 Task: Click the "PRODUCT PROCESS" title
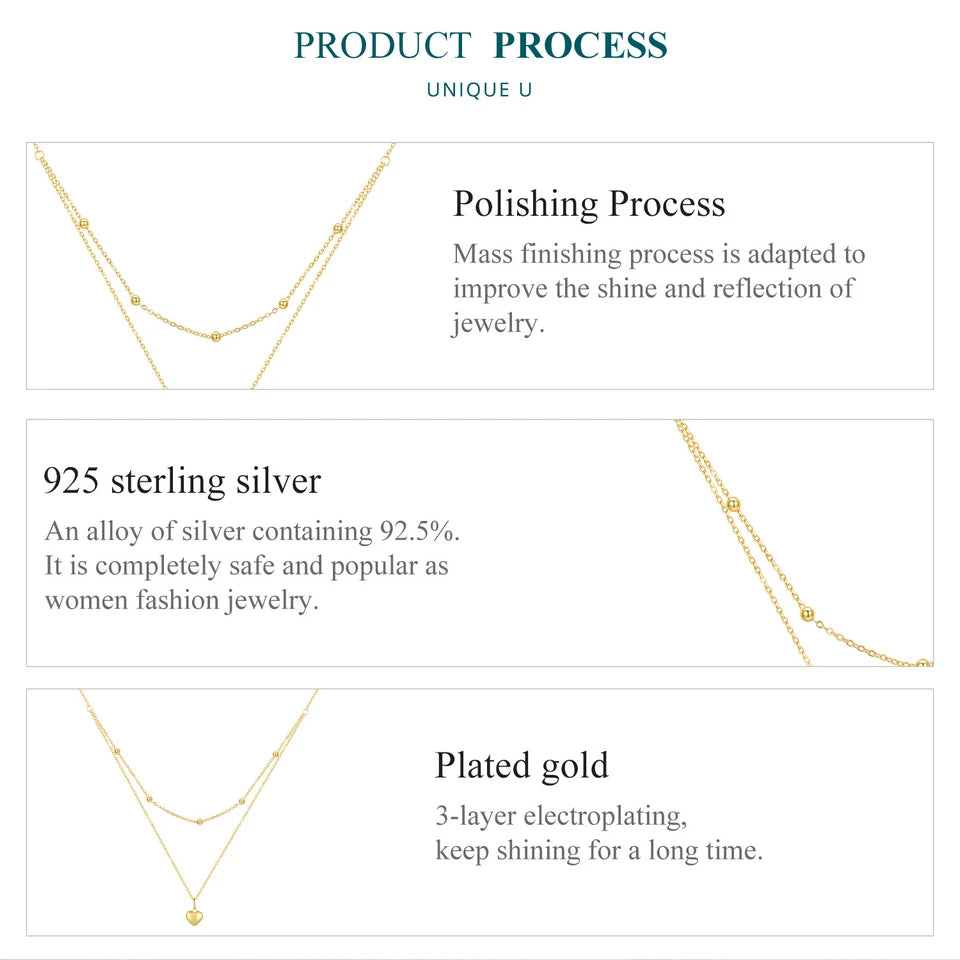pyautogui.click(x=480, y=46)
